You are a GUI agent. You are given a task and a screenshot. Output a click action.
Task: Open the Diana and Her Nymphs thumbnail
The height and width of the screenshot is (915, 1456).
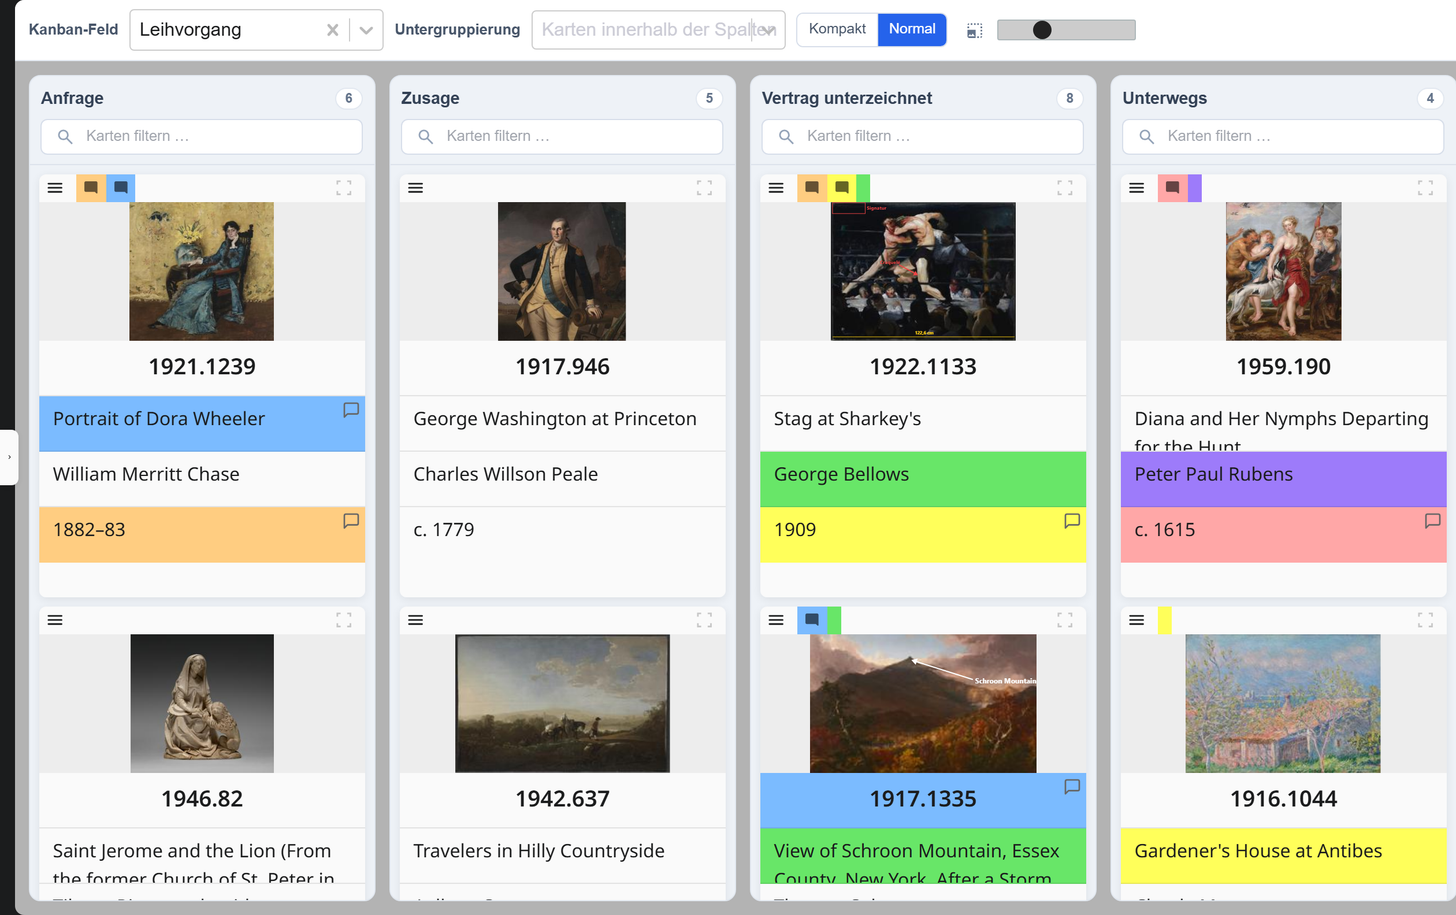pos(1283,271)
